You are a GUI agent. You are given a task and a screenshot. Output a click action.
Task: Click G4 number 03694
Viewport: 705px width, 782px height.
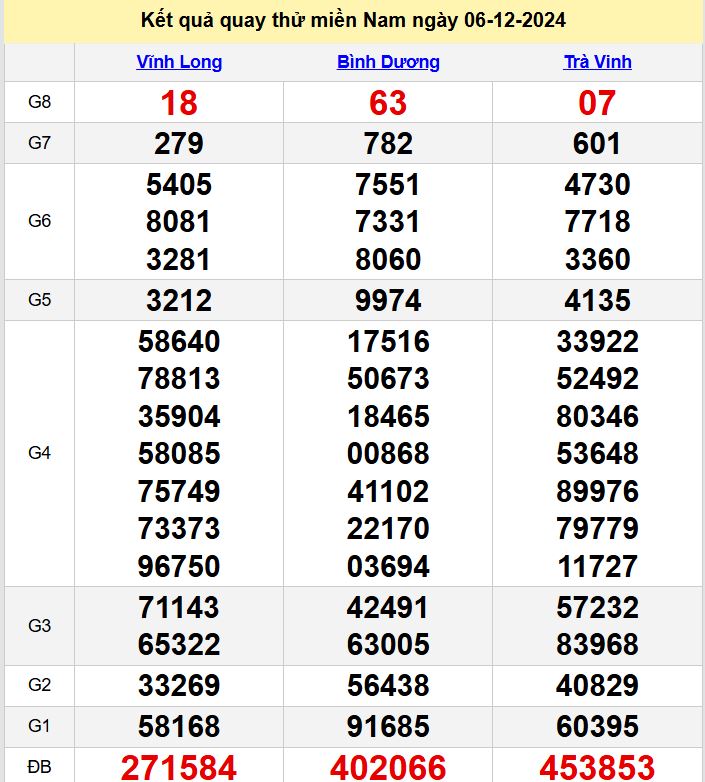388,566
